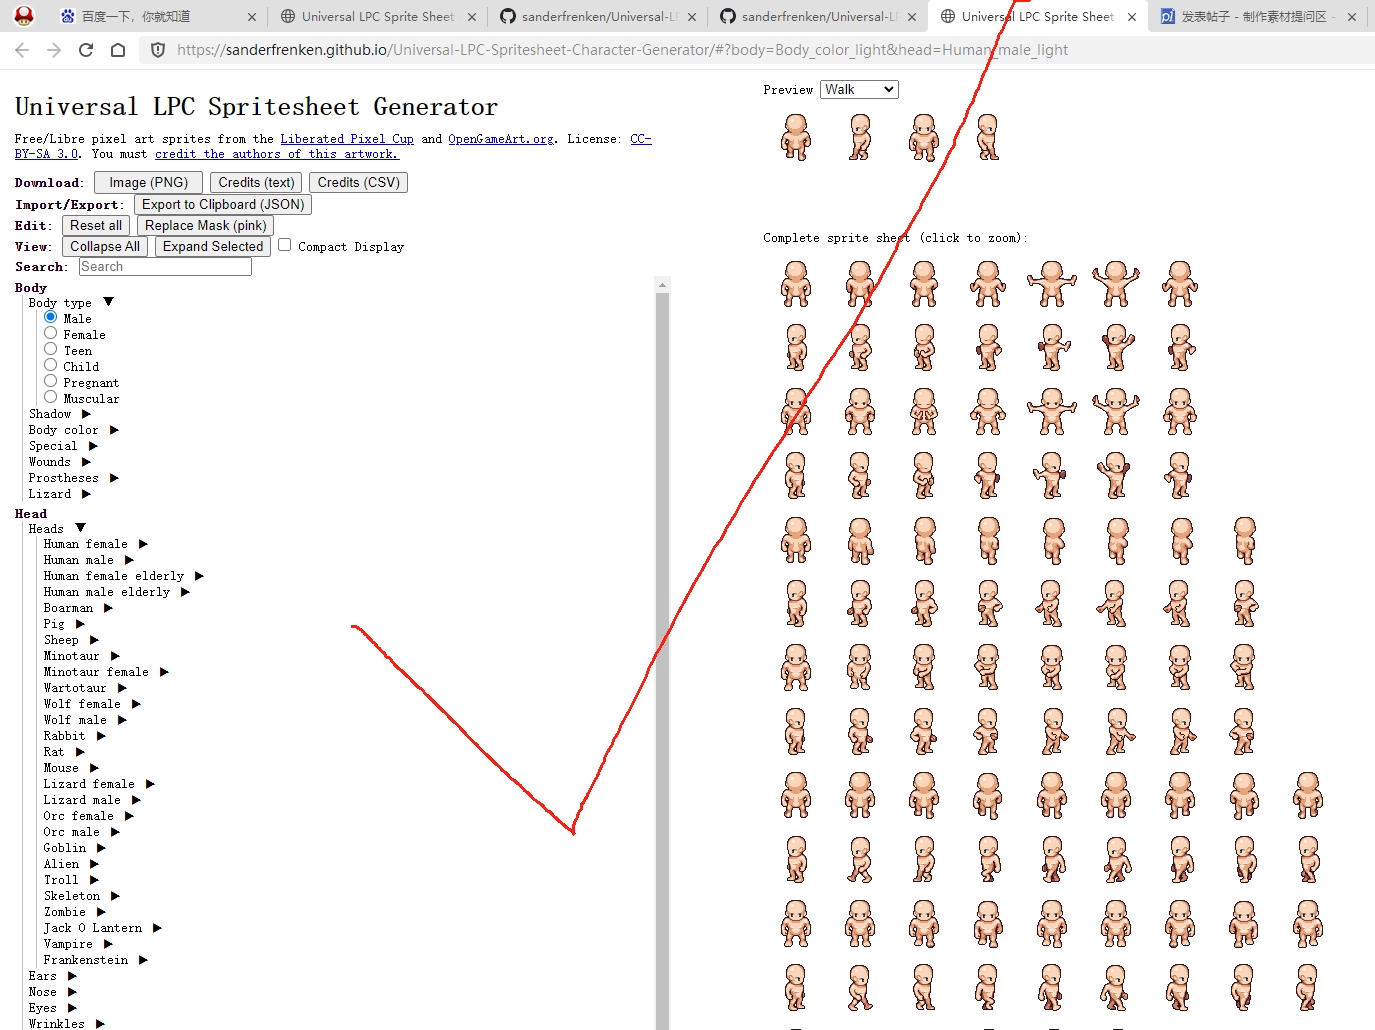Select the Pregnant body type
Viewport: 1375px width, 1030px height.
[50, 381]
